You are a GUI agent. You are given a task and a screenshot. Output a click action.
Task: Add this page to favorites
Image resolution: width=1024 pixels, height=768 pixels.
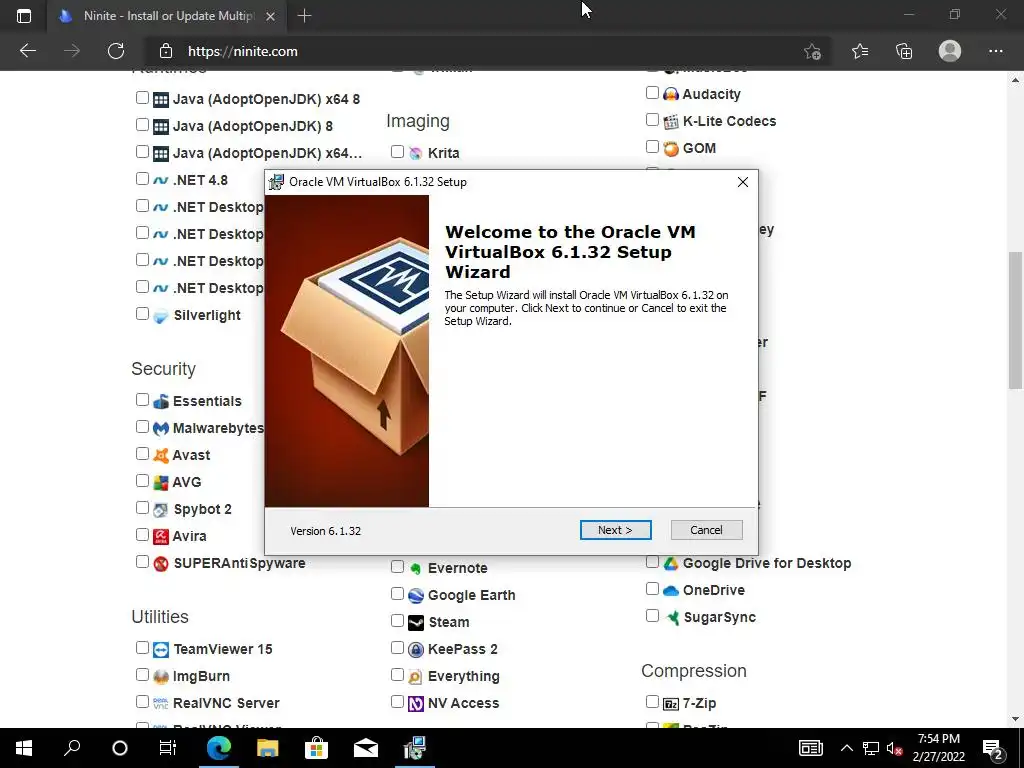coord(812,52)
